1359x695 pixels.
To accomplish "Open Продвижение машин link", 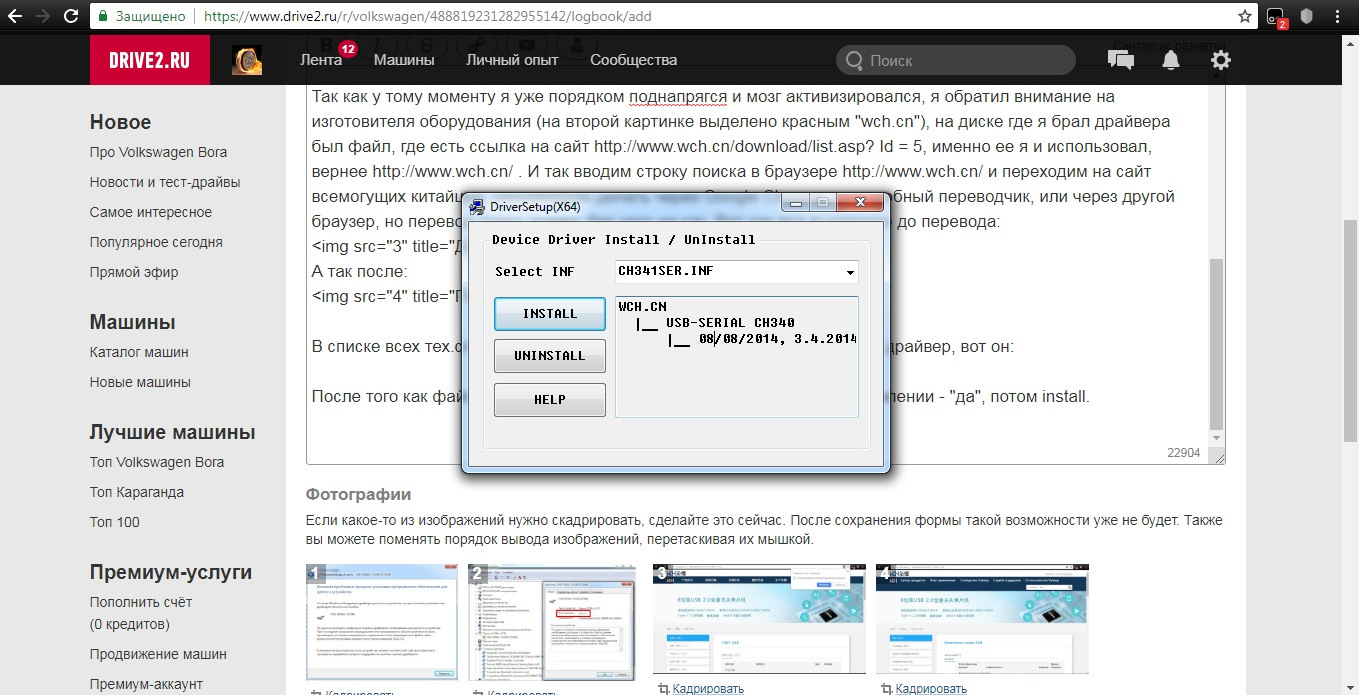I will coord(158,654).
